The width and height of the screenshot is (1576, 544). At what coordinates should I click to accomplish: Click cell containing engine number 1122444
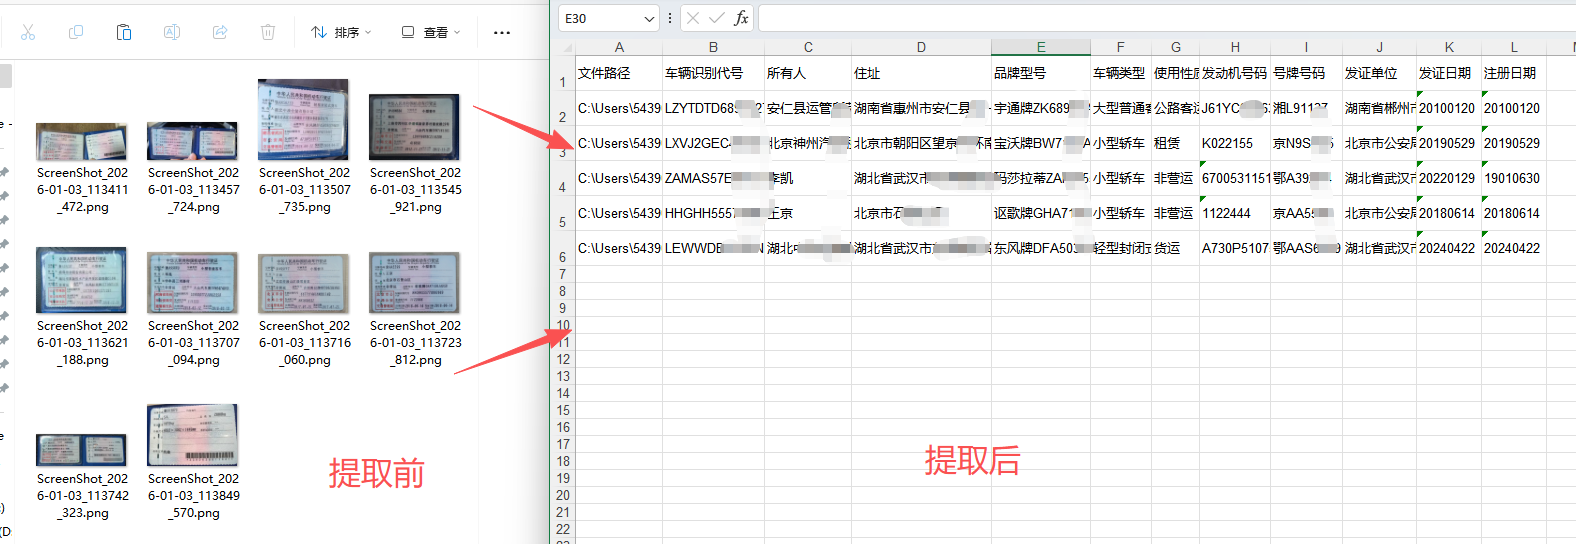pyautogui.click(x=1235, y=213)
